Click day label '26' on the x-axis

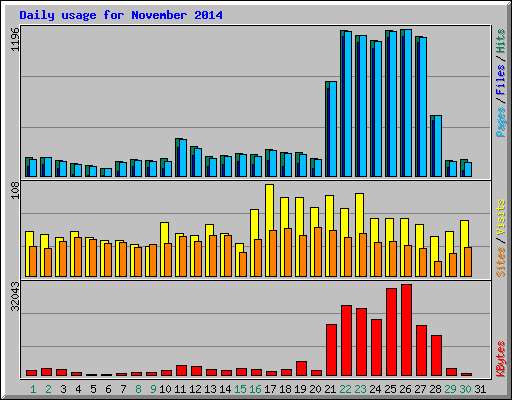(x=405, y=389)
